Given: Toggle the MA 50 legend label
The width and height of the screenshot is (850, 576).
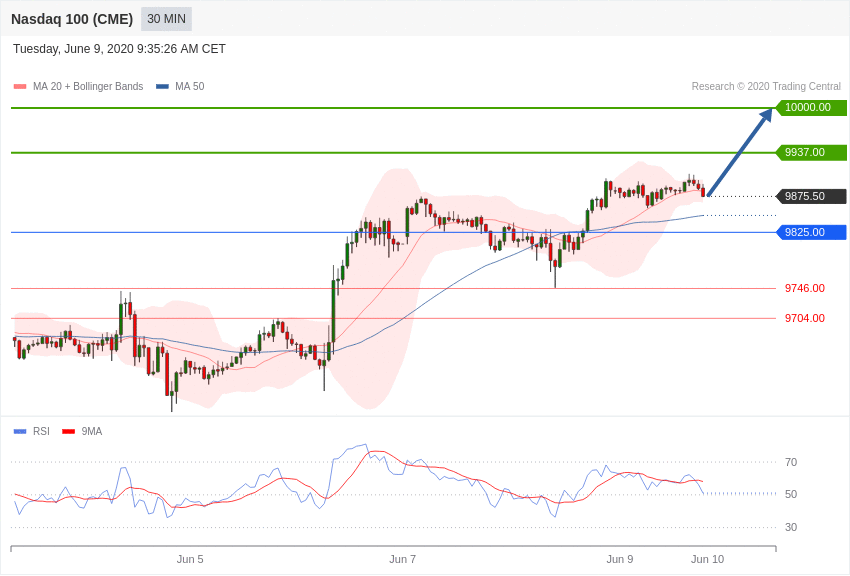Looking at the screenshot, I should pyautogui.click(x=190, y=87).
